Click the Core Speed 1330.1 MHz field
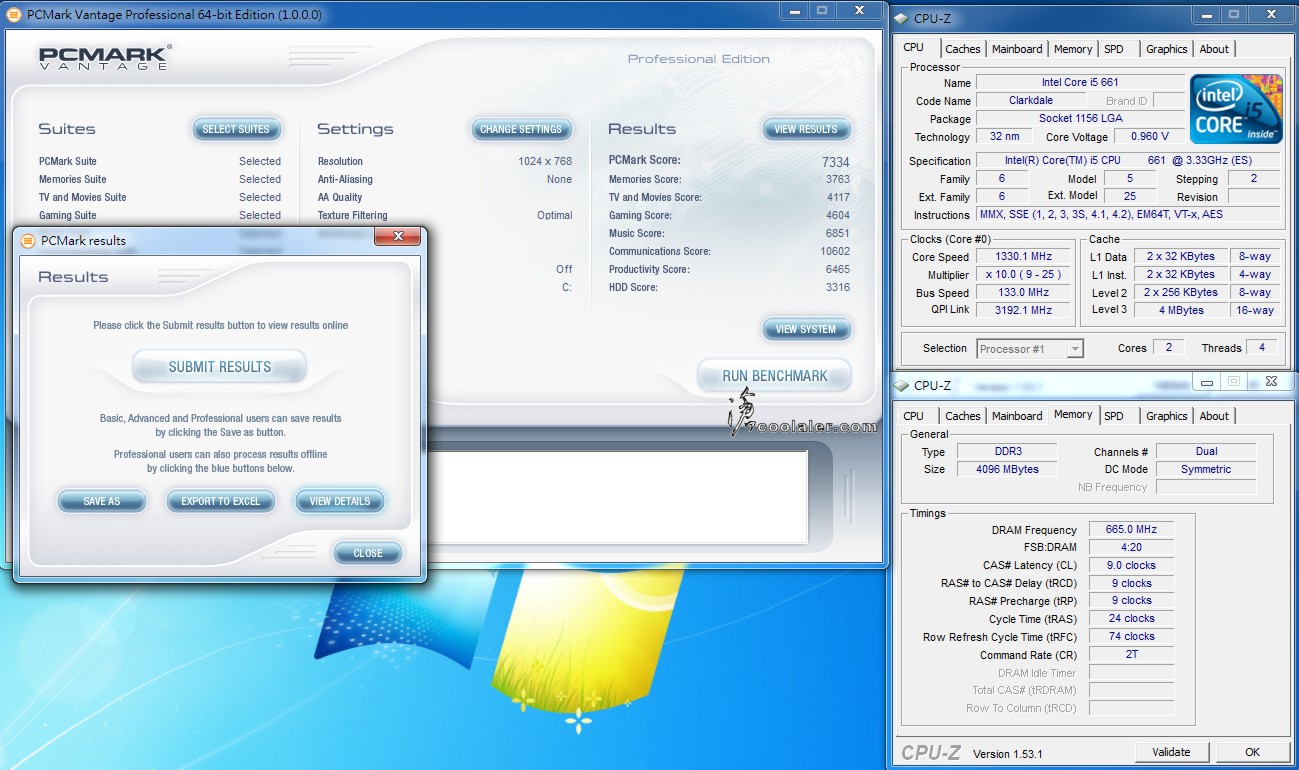This screenshot has width=1299, height=770. pyautogui.click(x=1023, y=257)
